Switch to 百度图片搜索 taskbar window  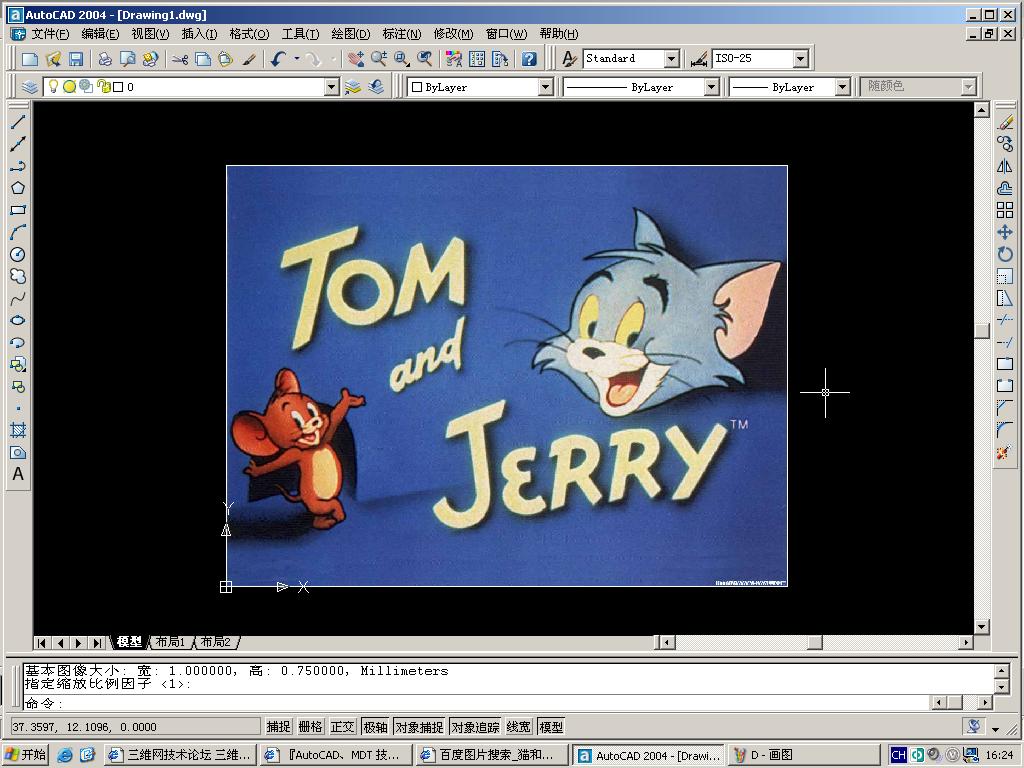pos(492,755)
